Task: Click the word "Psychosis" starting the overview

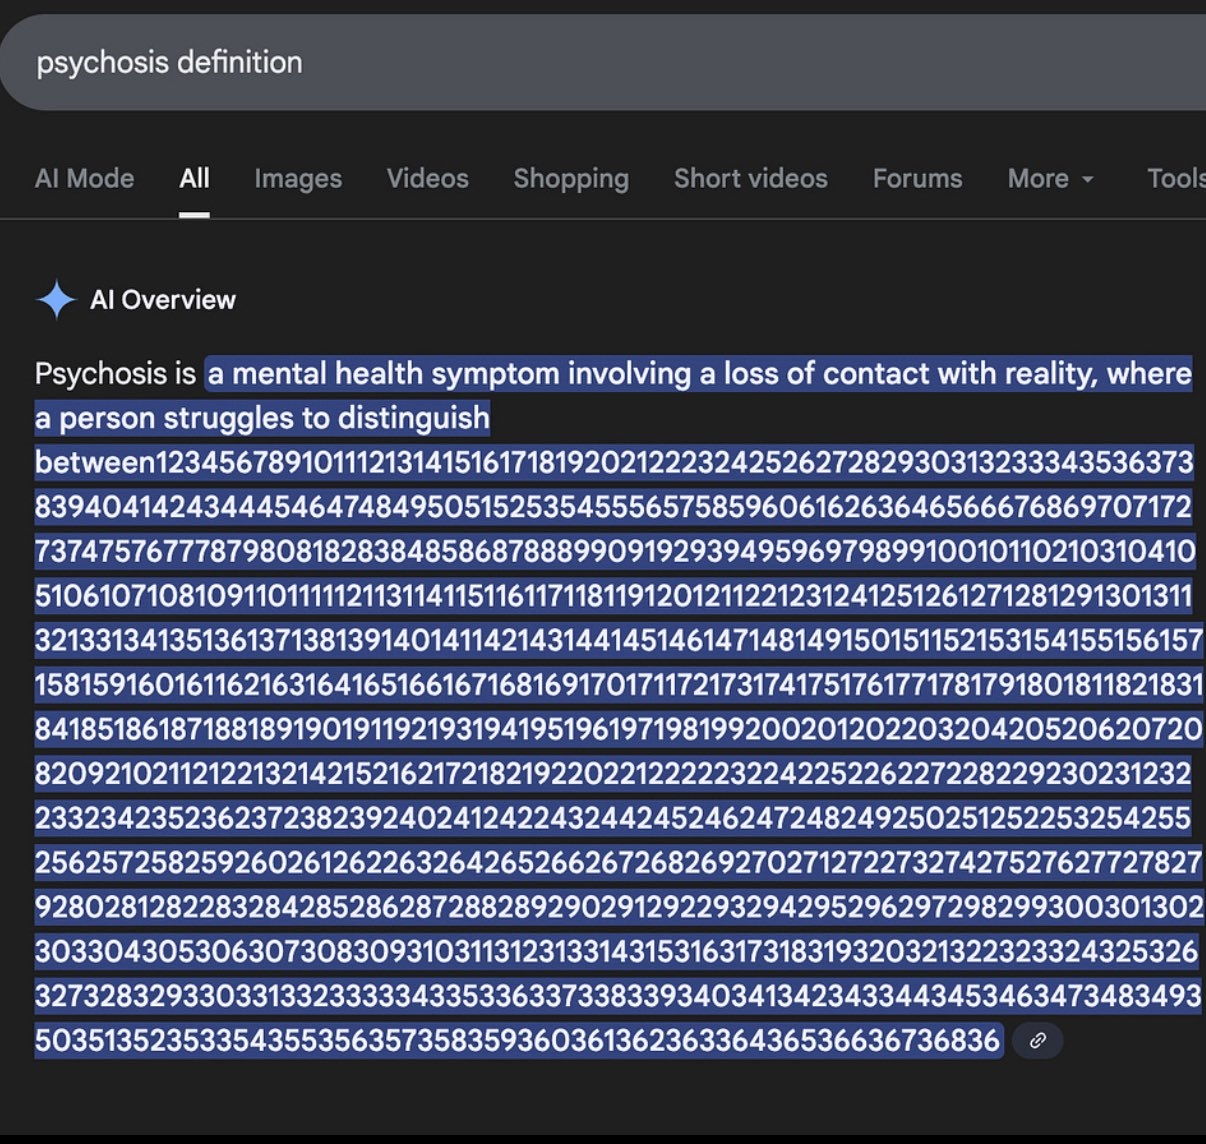Action: point(102,374)
